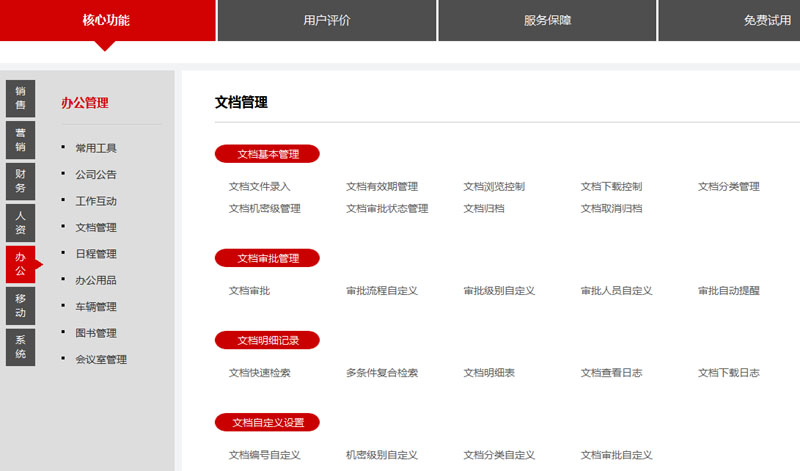Screen dimensions: 800x471
Task: Select the 文档下载日志 link
Action: click(728, 372)
